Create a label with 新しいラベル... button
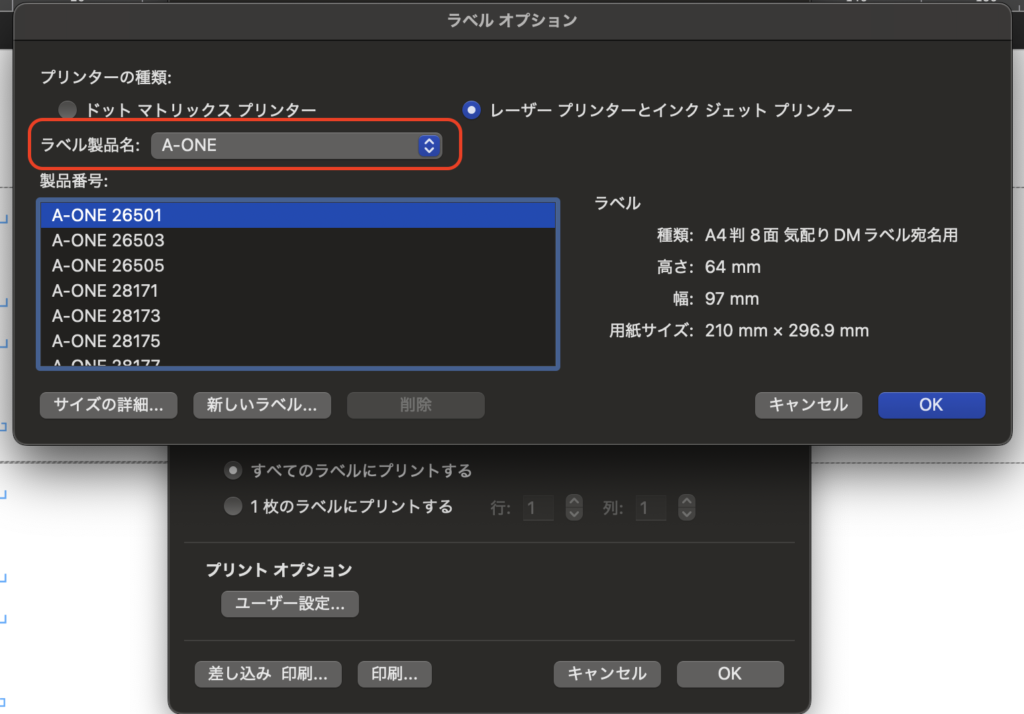This screenshot has width=1024, height=714. coord(262,405)
